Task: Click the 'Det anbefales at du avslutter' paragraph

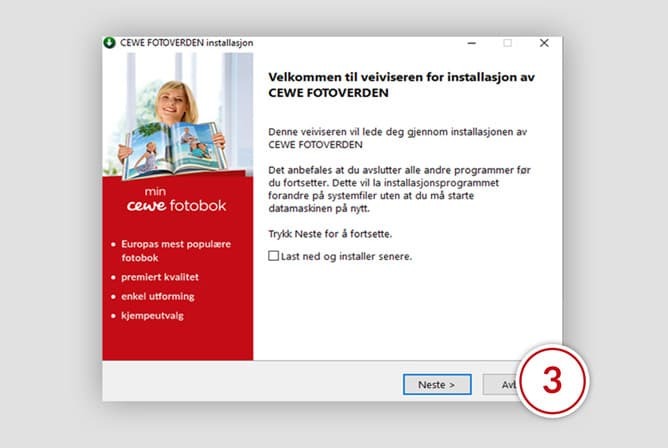Action: [399, 189]
